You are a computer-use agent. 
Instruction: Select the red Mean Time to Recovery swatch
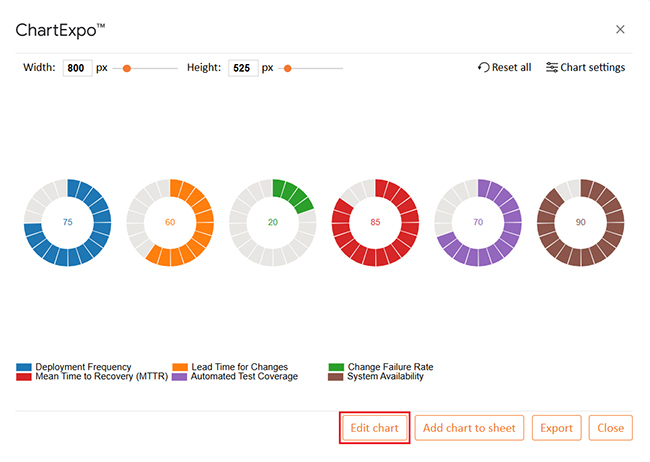point(24,377)
